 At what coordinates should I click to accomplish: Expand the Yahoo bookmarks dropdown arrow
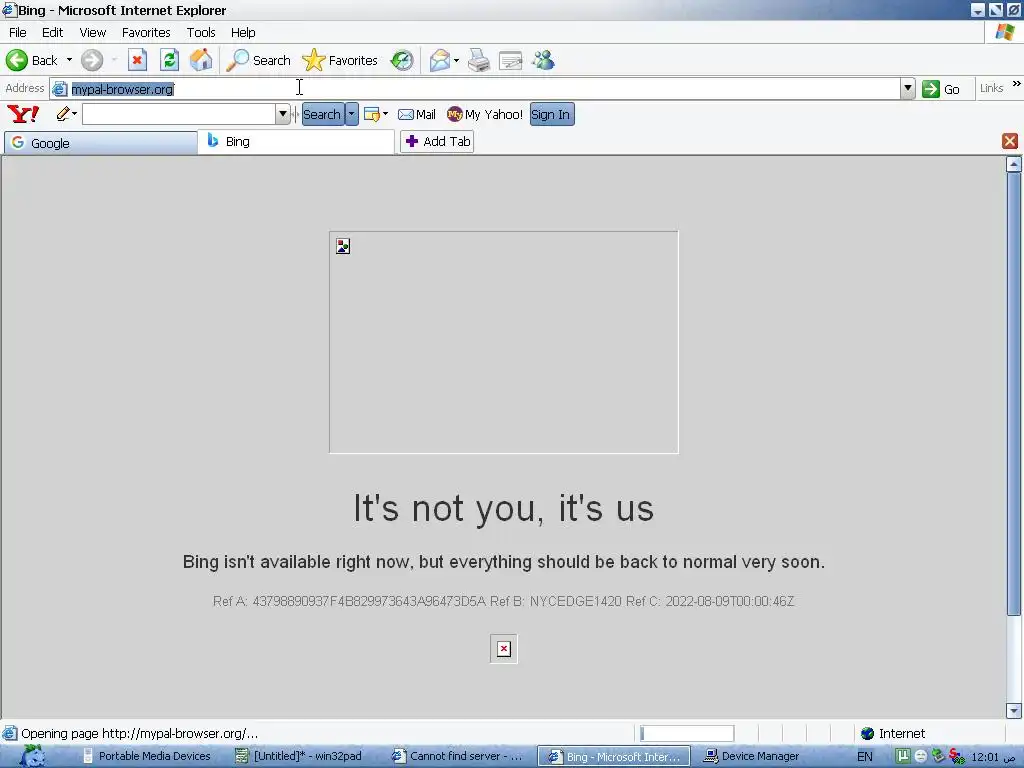(x=385, y=114)
